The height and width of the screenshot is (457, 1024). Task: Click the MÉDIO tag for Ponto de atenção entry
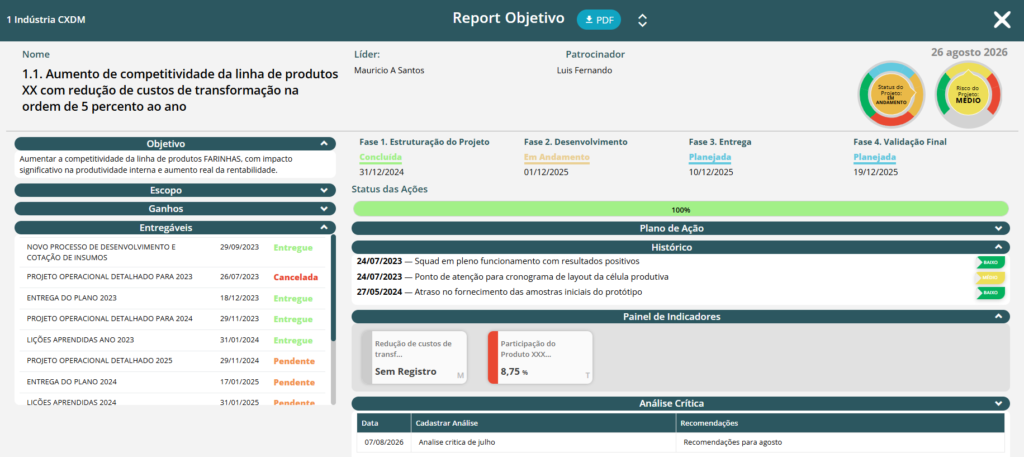990,277
